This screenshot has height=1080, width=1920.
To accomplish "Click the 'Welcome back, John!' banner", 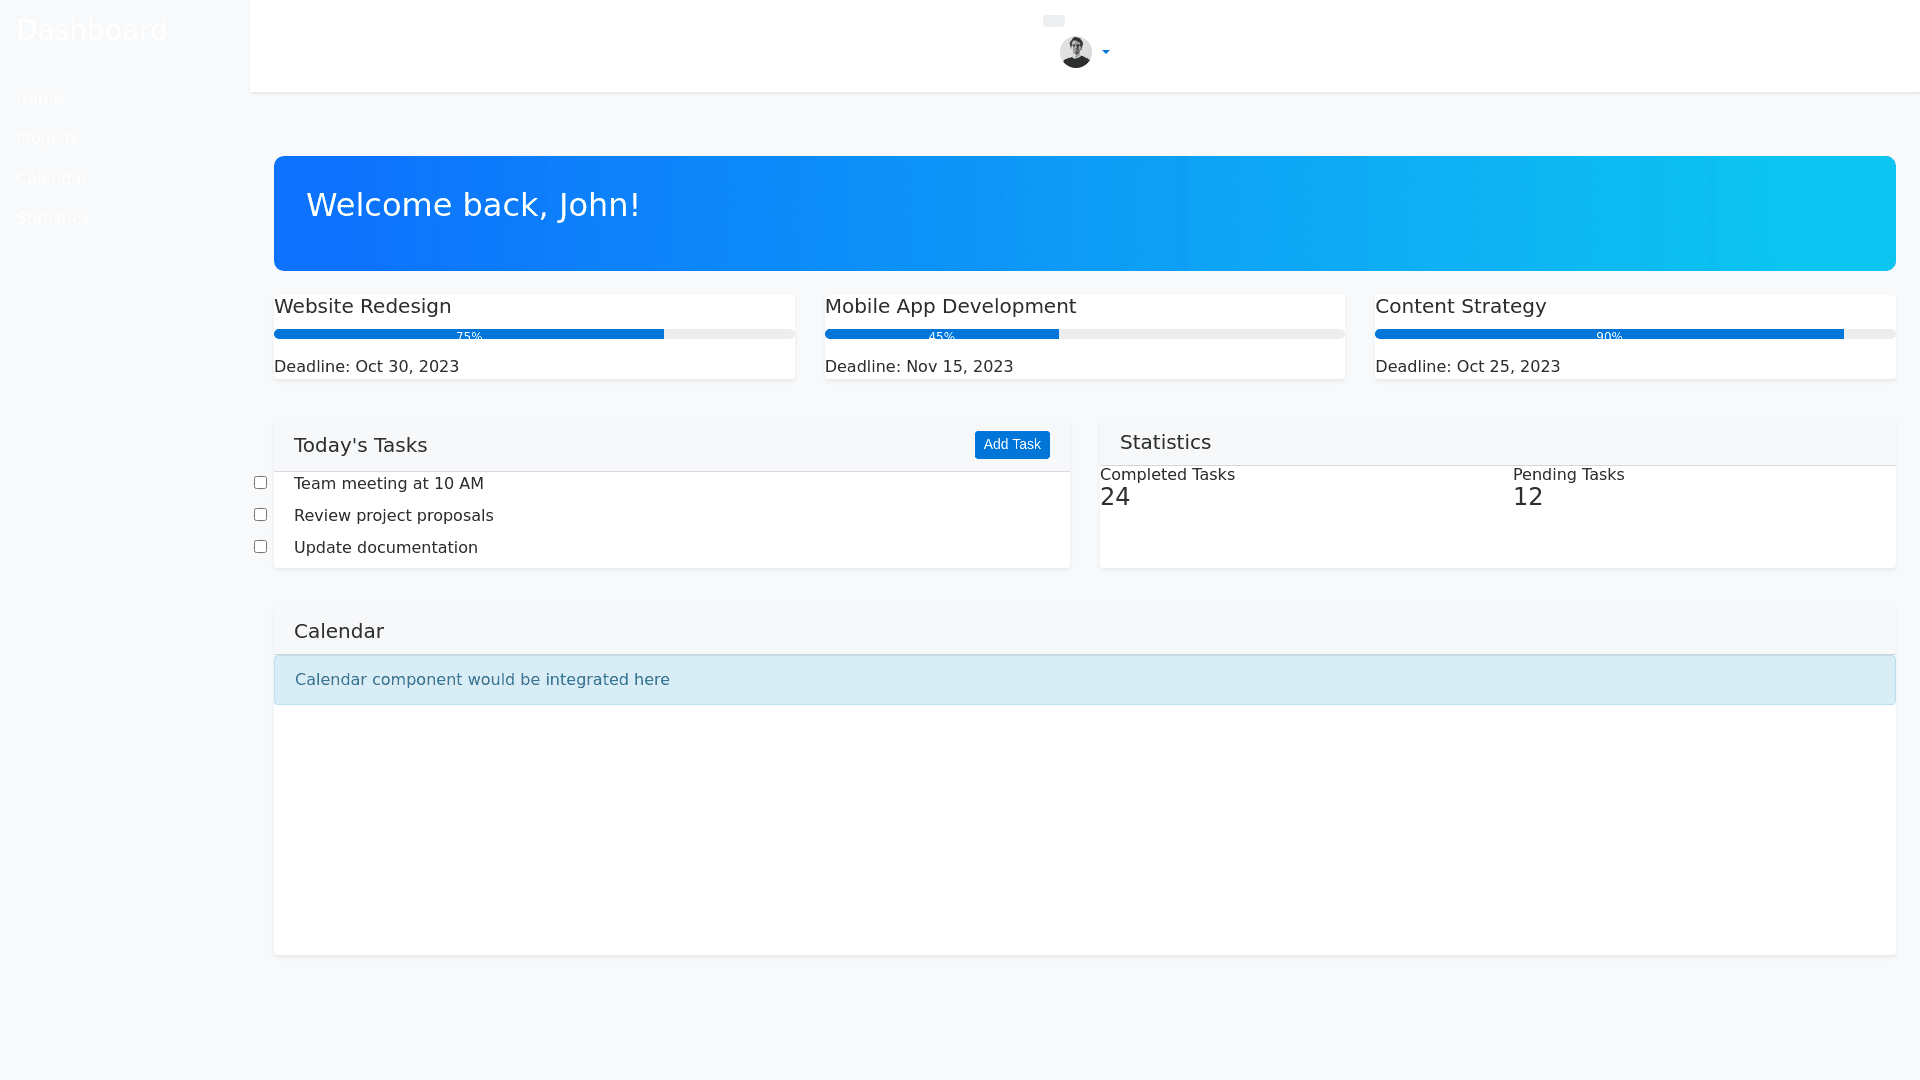I will tap(1084, 213).
